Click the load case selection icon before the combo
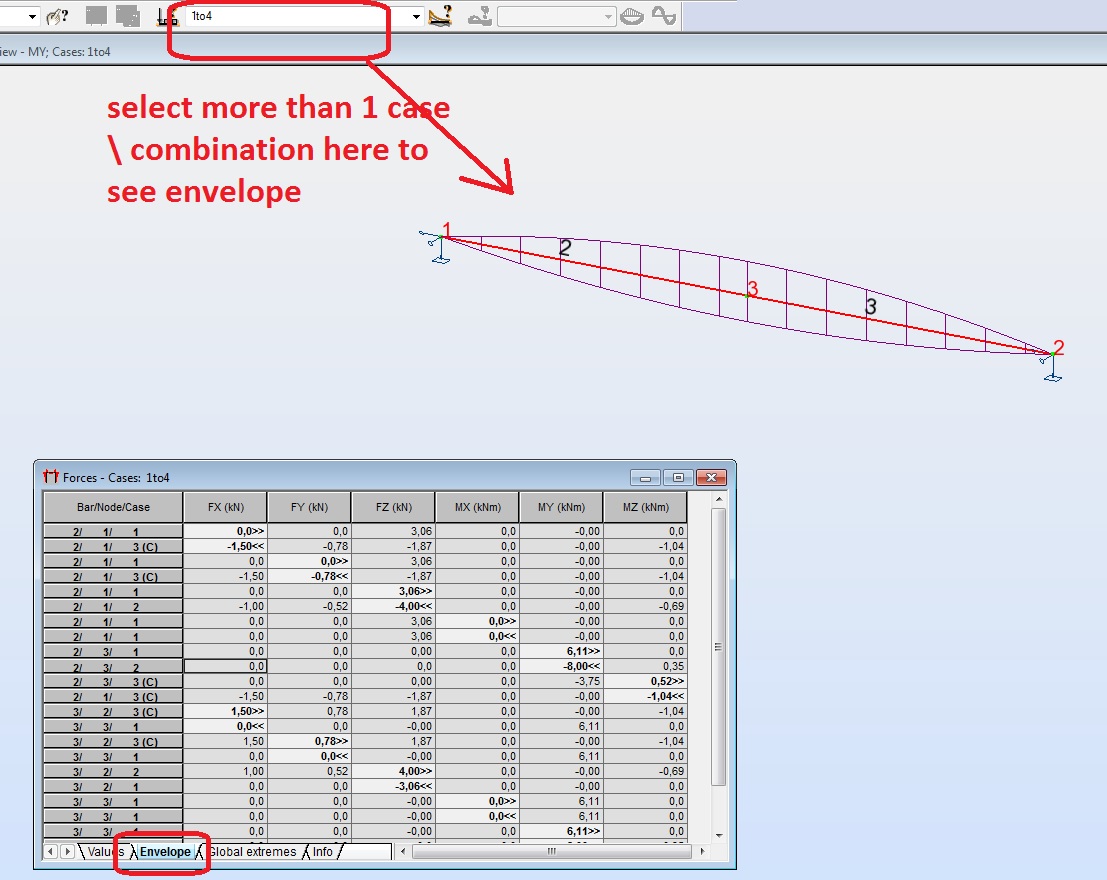The image size is (1107, 880). (166, 16)
